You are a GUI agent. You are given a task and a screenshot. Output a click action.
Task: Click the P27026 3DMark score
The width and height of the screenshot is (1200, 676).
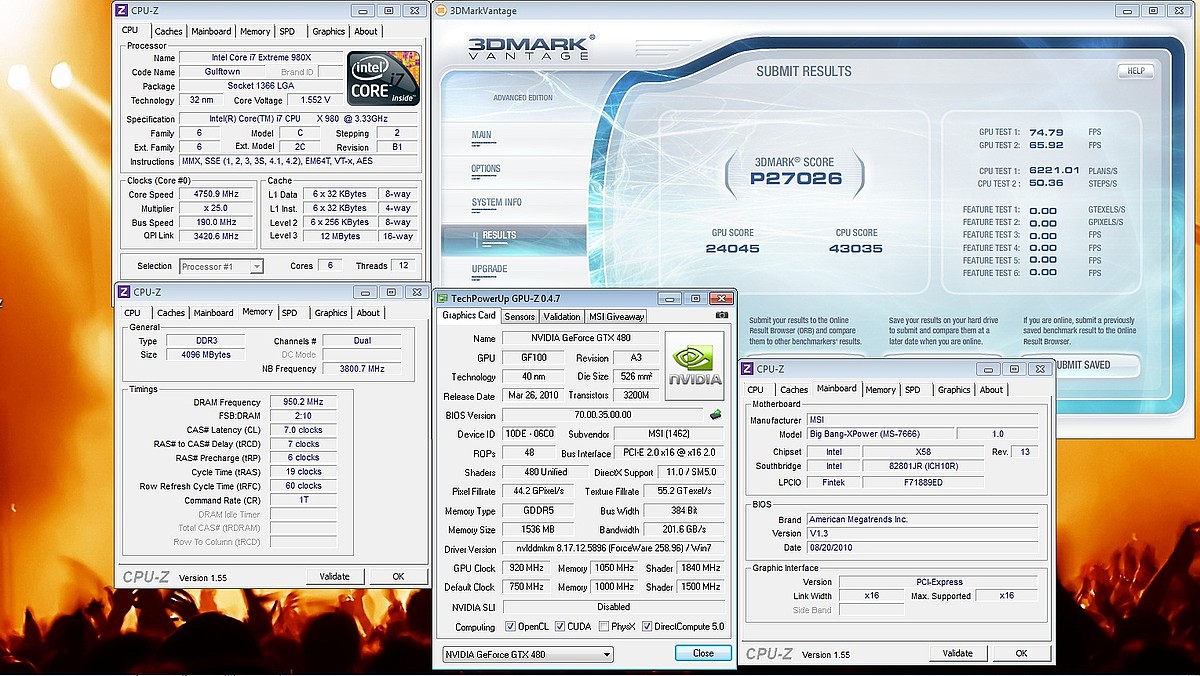point(795,179)
